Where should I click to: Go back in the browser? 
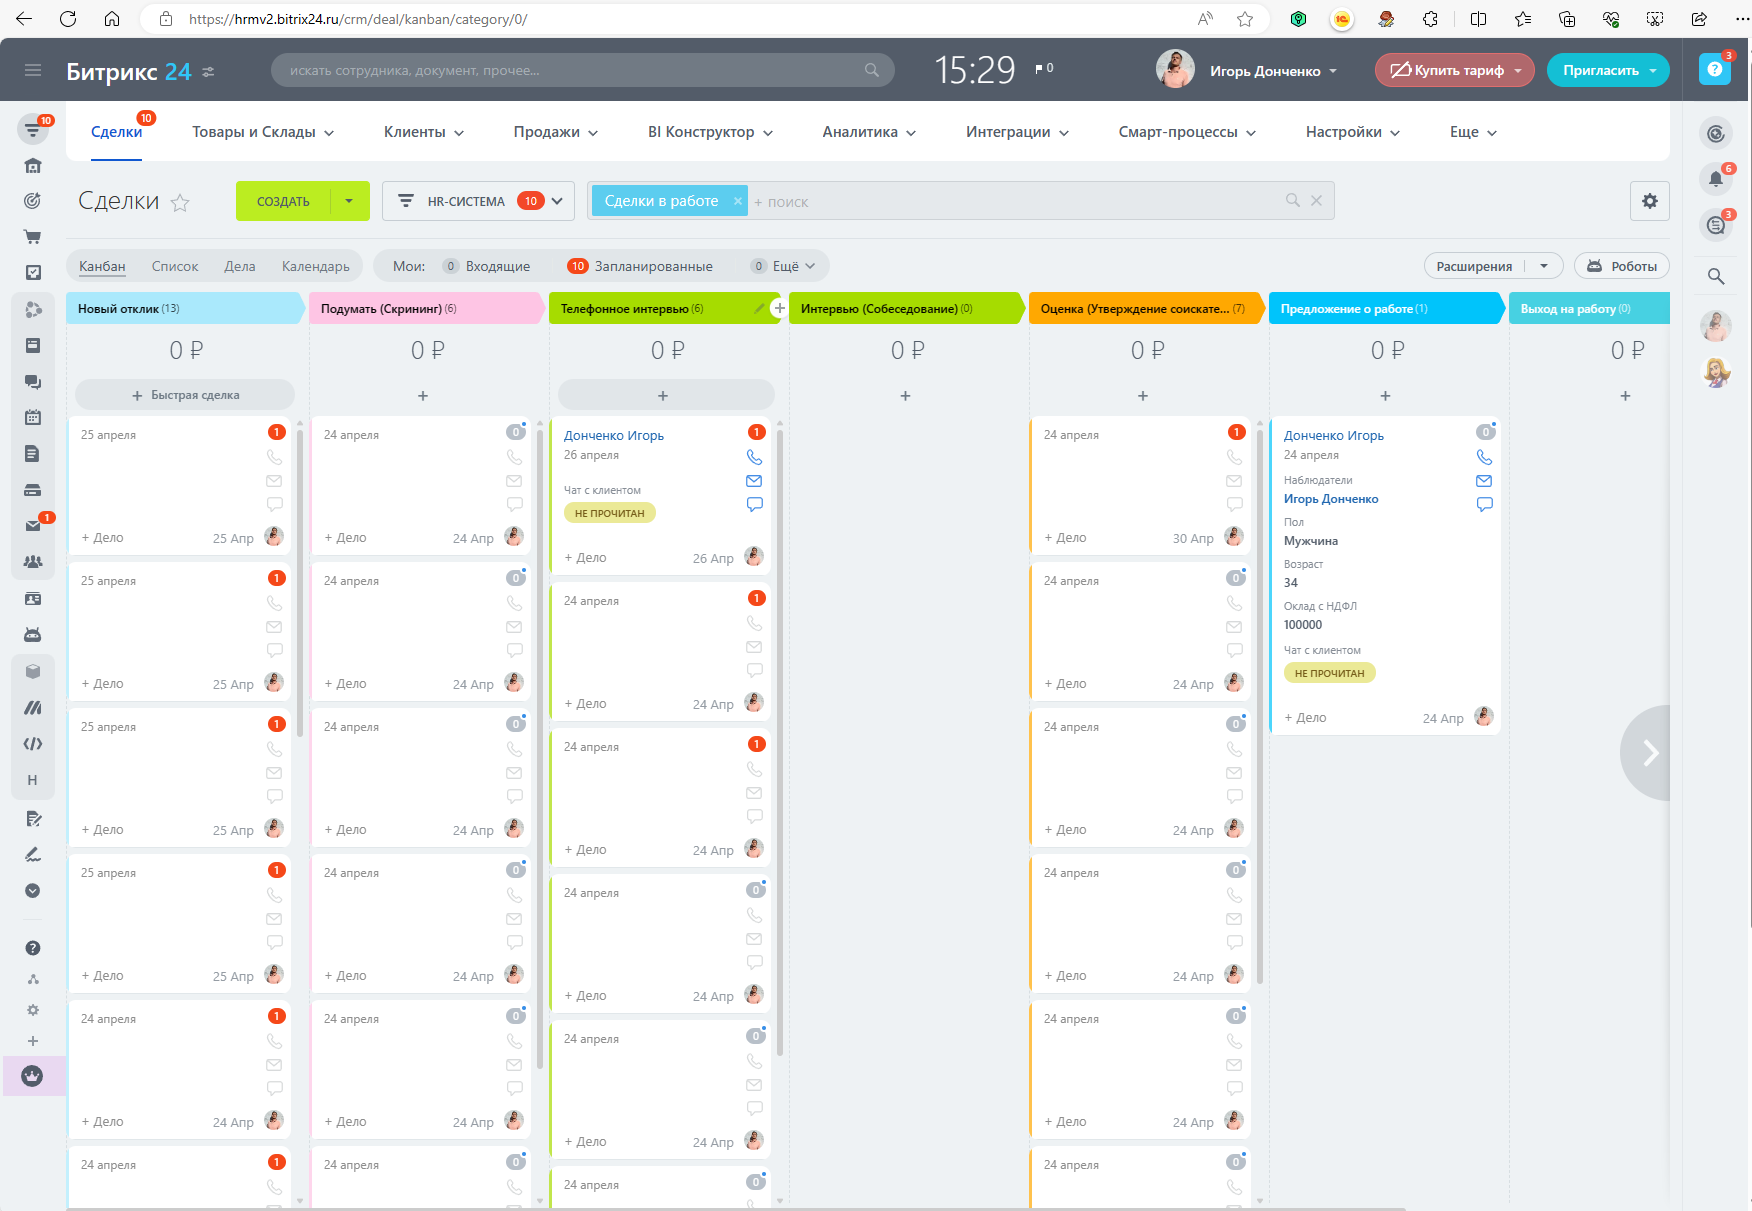tap(24, 19)
